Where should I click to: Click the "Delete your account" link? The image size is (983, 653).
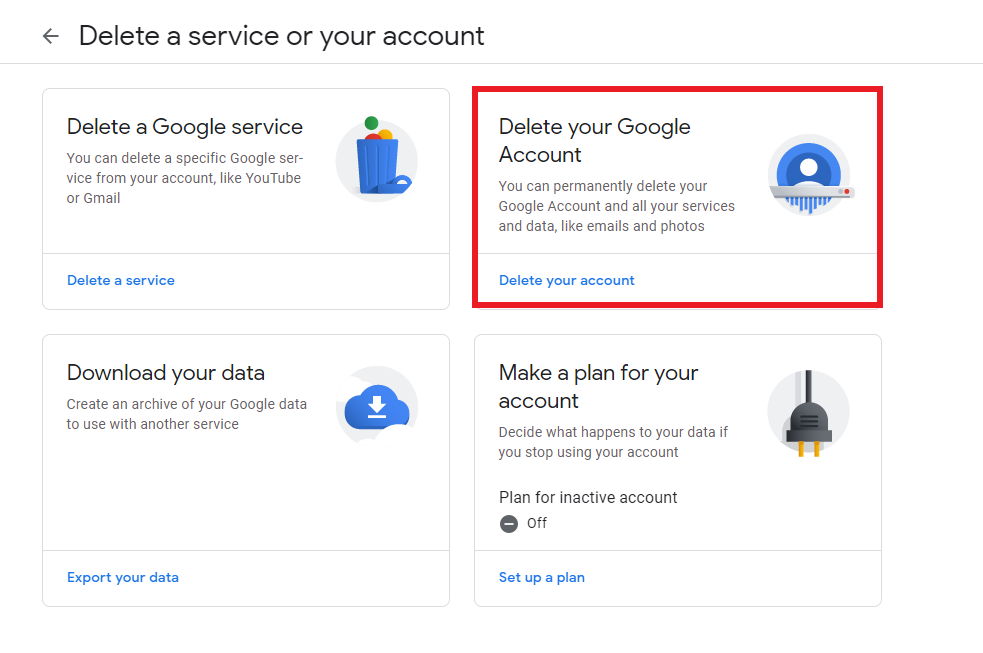[x=567, y=280]
